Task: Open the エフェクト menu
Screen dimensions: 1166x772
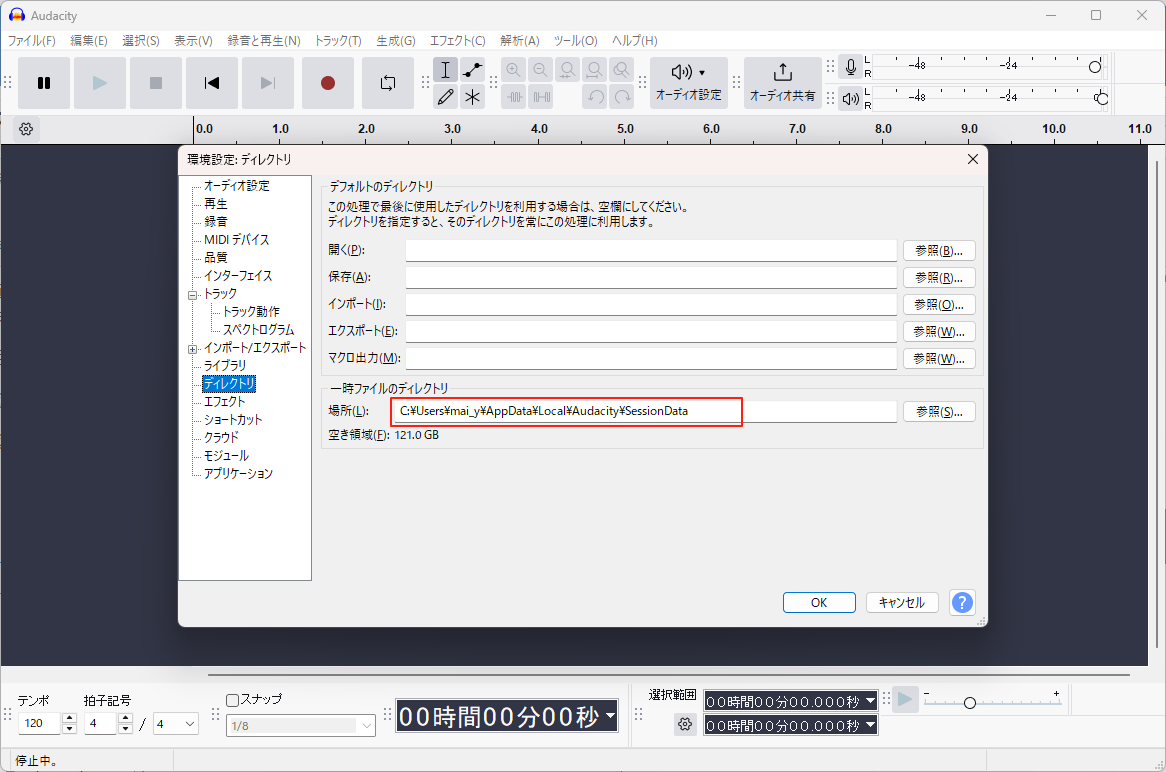Action: pyautogui.click(x=457, y=41)
